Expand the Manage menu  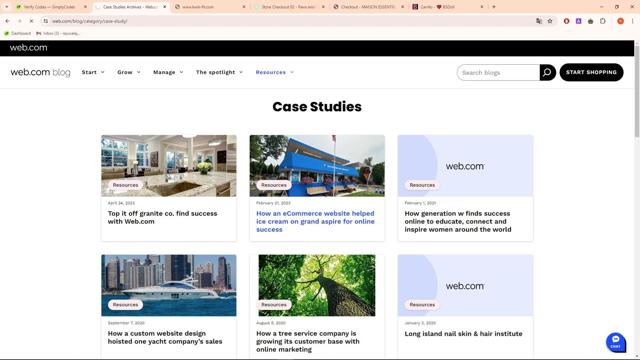pyautogui.click(x=168, y=72)
